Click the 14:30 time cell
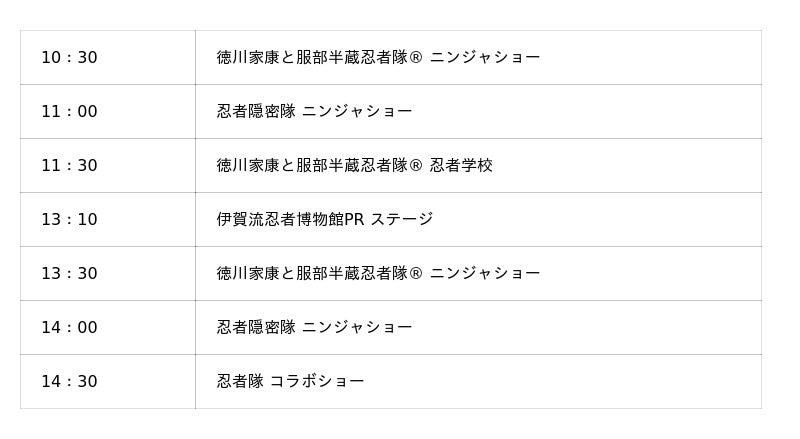This screenshot has height=439, width=800. [69, 382]
